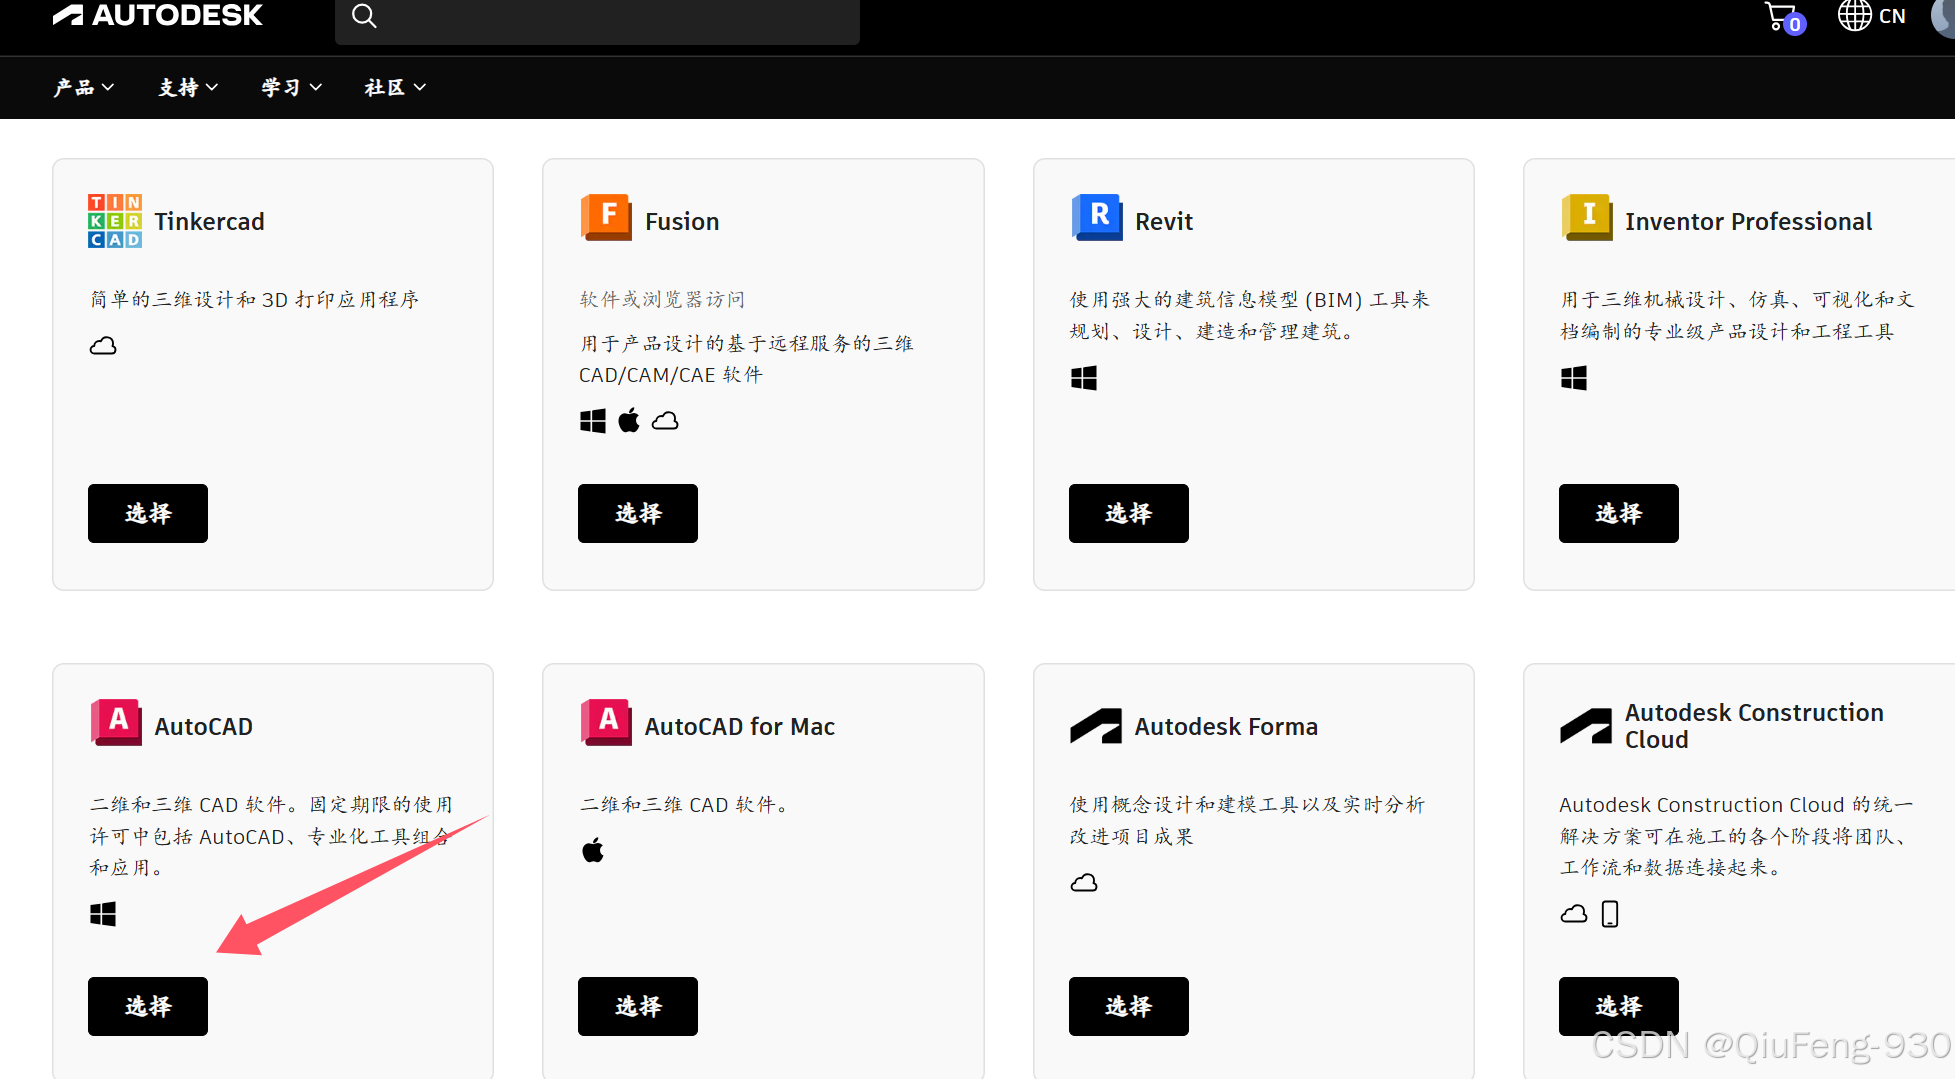1955x1079 pixels.
Task: Expand the 学习 menu
Action: click(x=292, y=88)
